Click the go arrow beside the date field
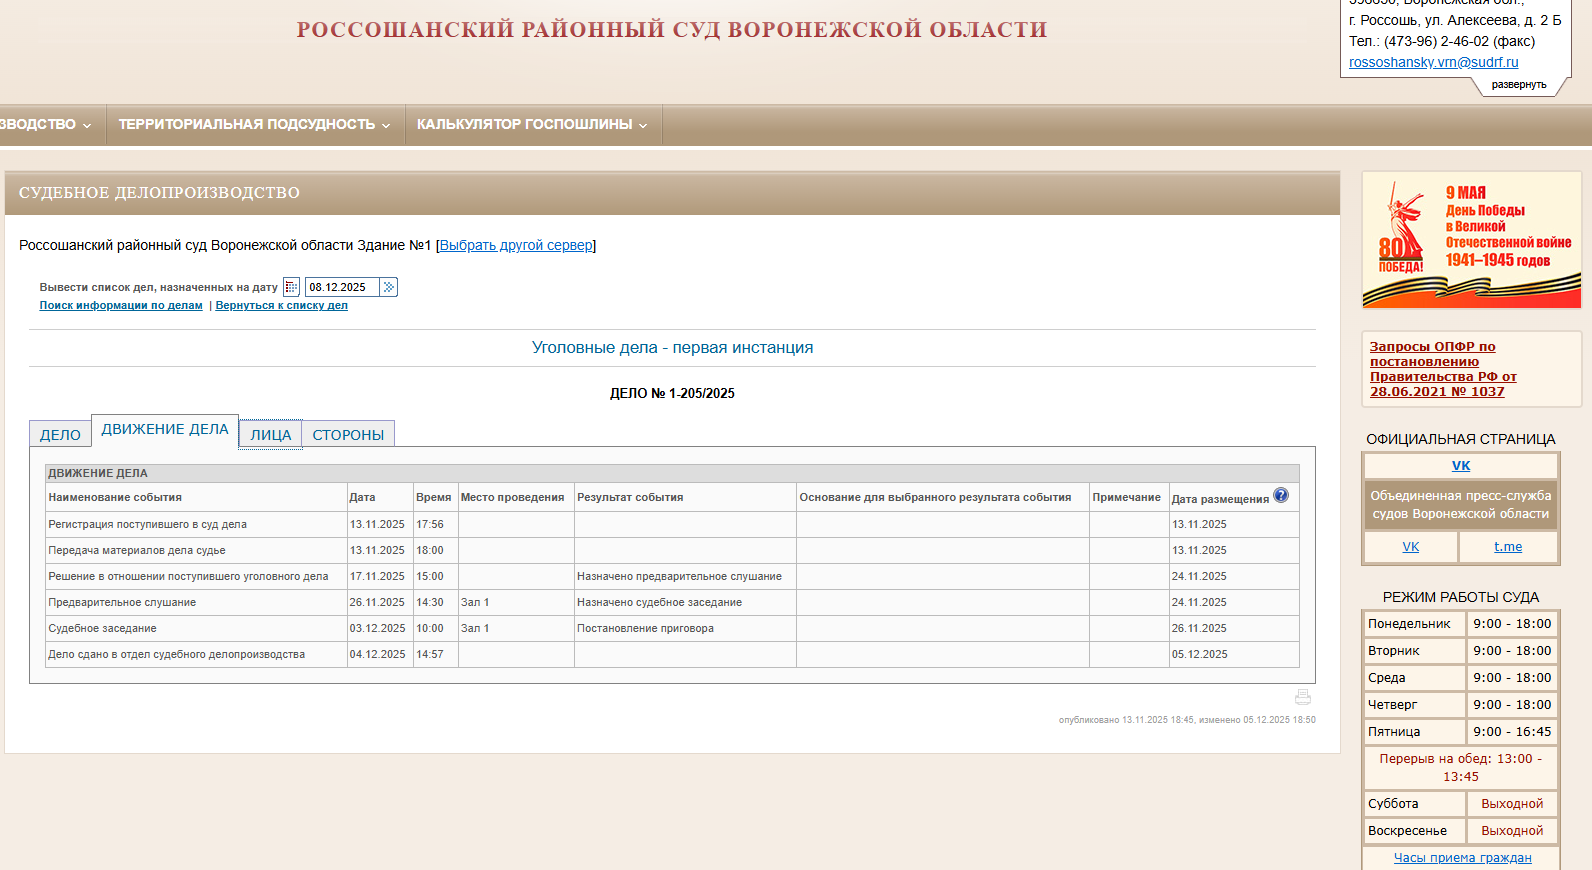This screenshot has width=1592, height=870. pyautogui.click(x=389, y=287)
